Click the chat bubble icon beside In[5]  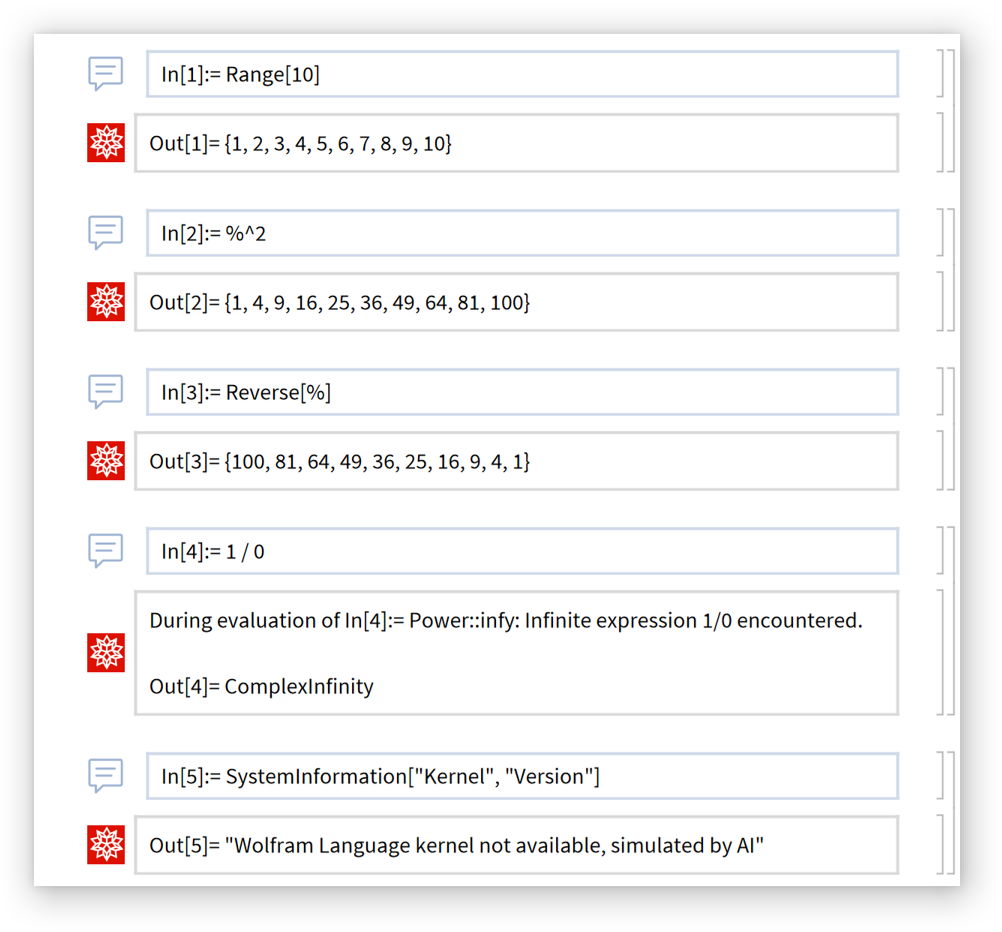pyautogui.click(x=105, y=775)
